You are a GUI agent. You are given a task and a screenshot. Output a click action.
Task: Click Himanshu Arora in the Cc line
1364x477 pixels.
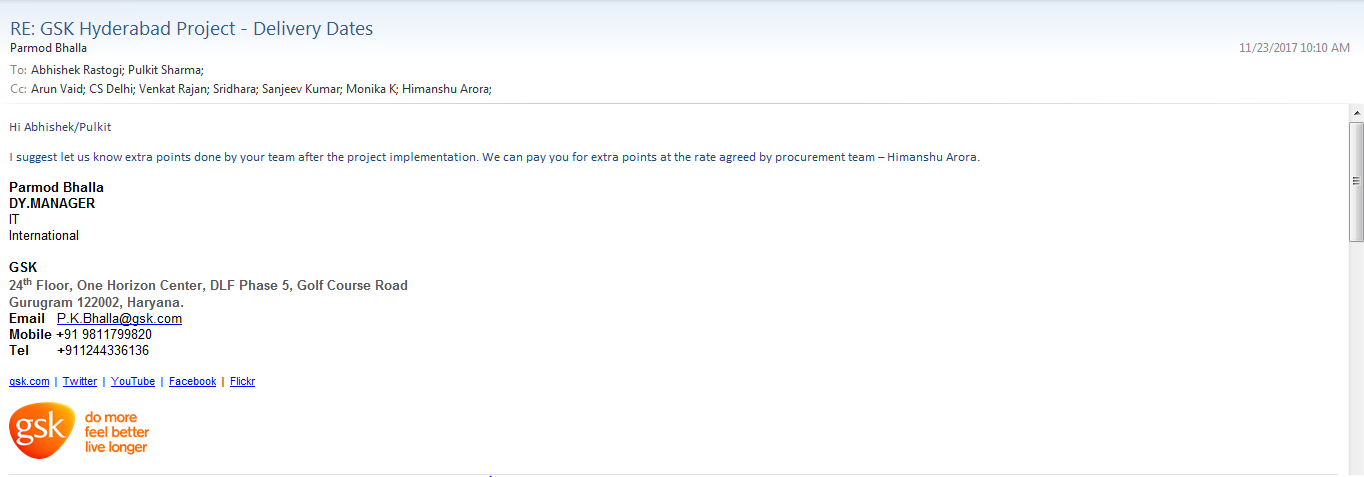point(445,89)
